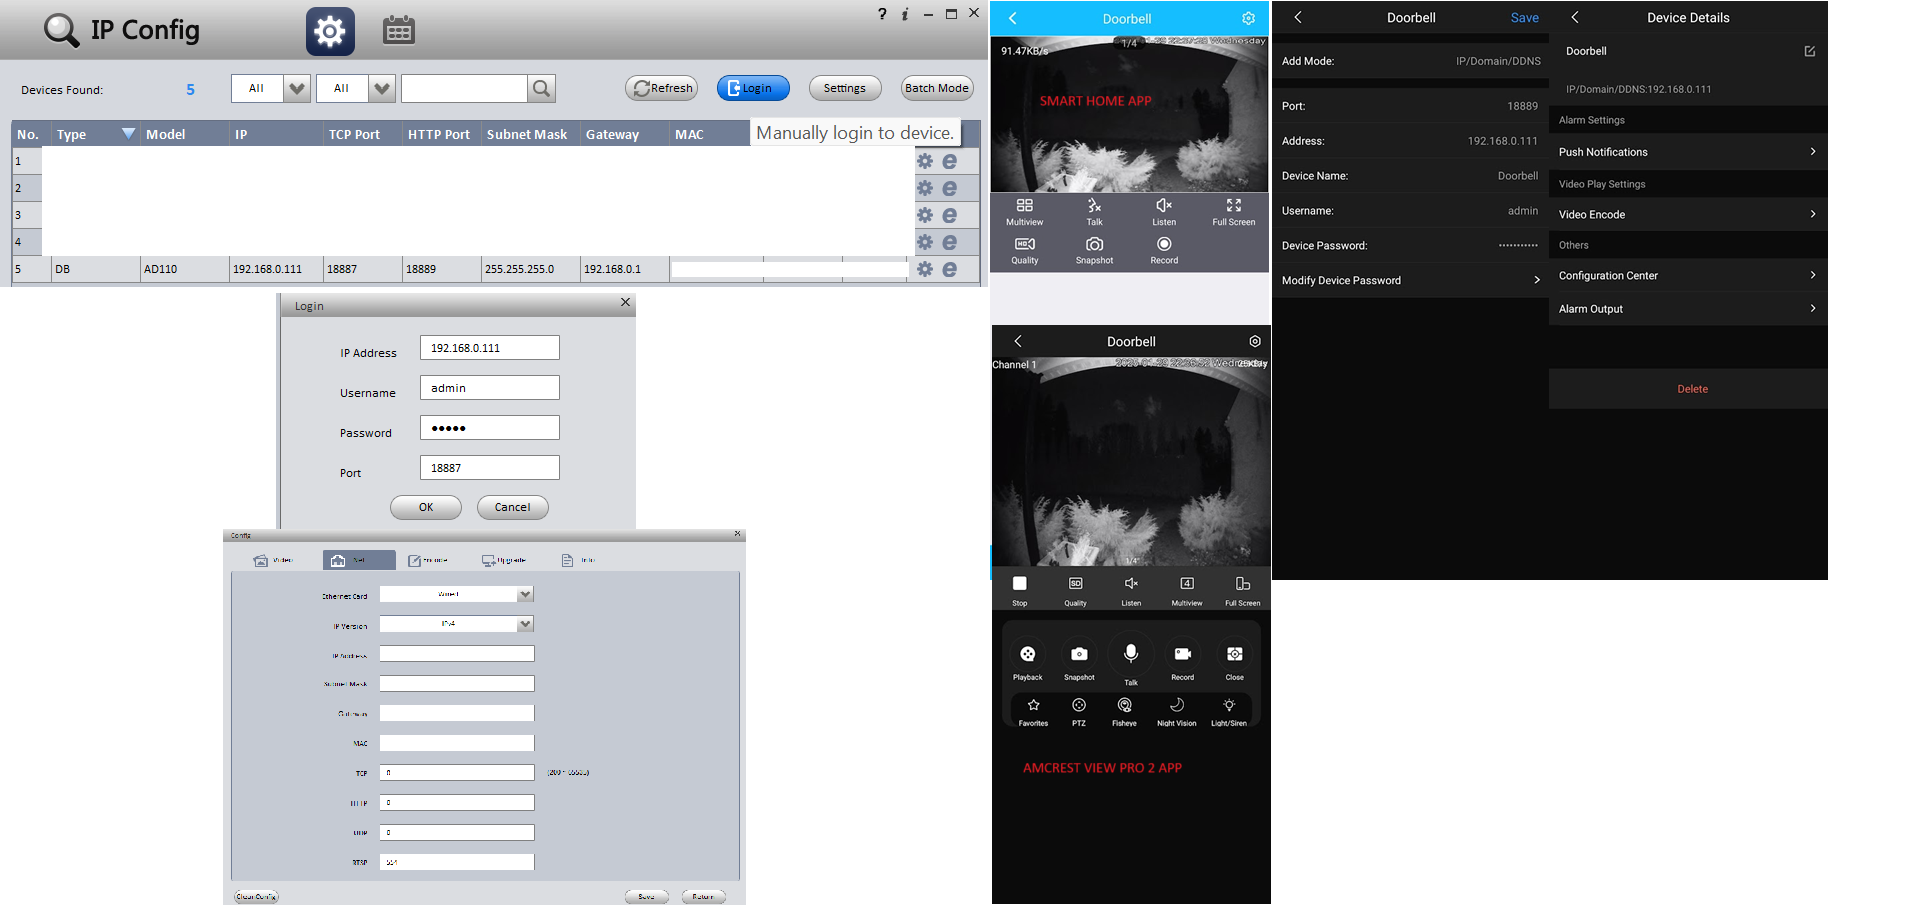Click the edit pencil icon in Device Details

pyautogui.click(x=1810, y=51)
